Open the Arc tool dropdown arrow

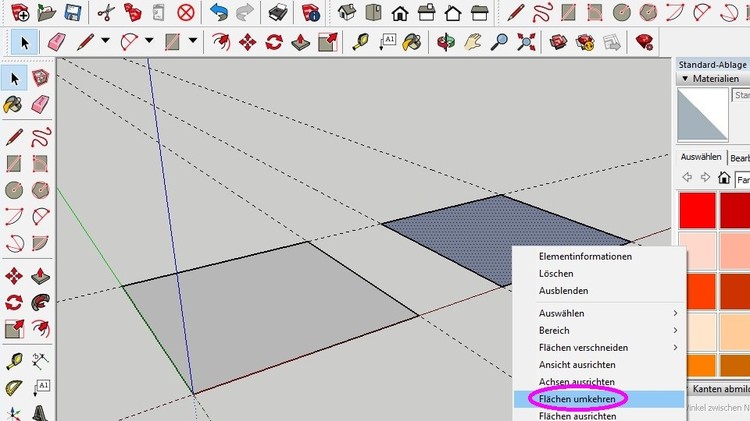coord(149,41)
